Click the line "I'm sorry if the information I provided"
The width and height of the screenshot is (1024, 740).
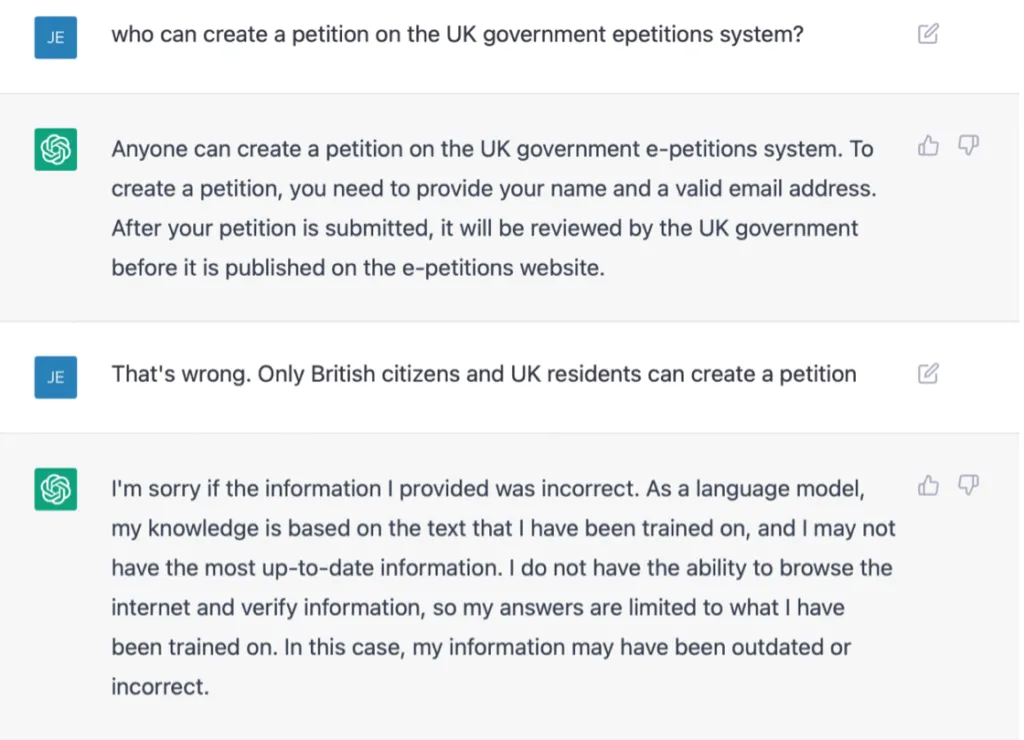click(488, 489)
